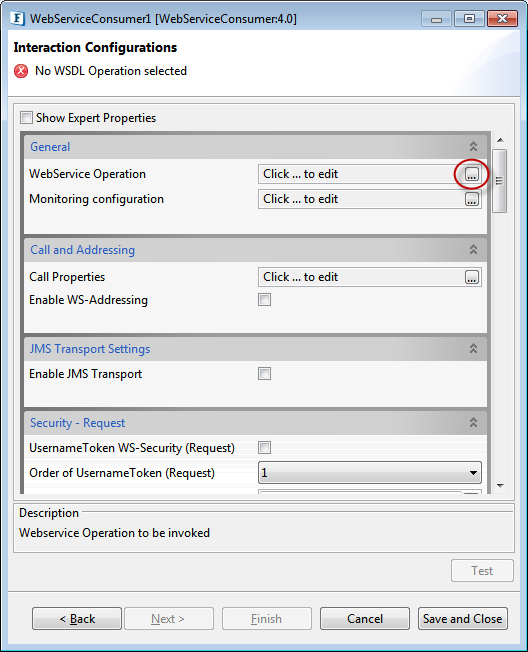The image size is (528, 652).
Task: Open the Monitoring configuration ellipsis button
Action: pyautogui.click(x=471, y=199)
